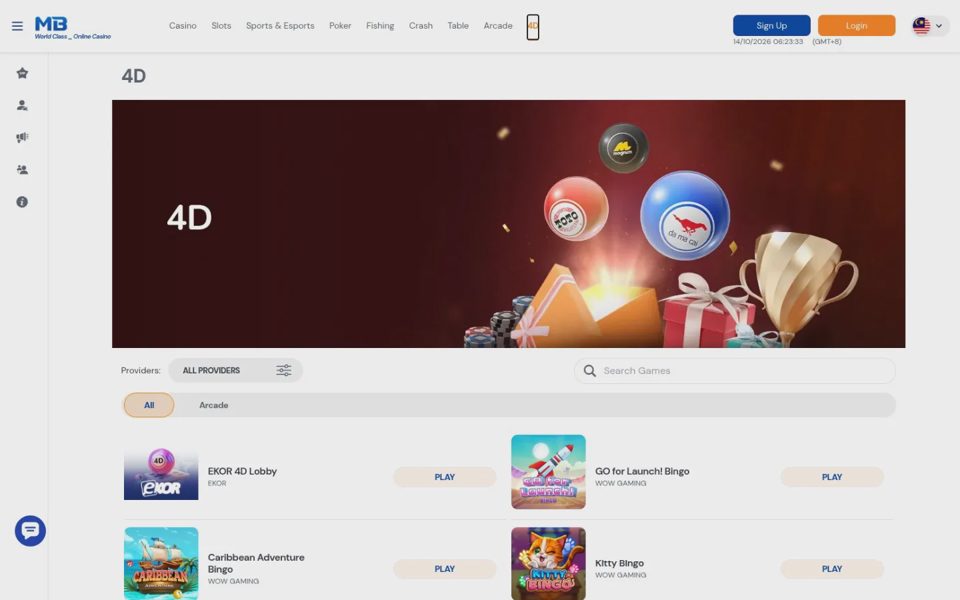Select the All filter tab
Image resolution: width=960 pixels, height=600 pixels.
point(149,405)
